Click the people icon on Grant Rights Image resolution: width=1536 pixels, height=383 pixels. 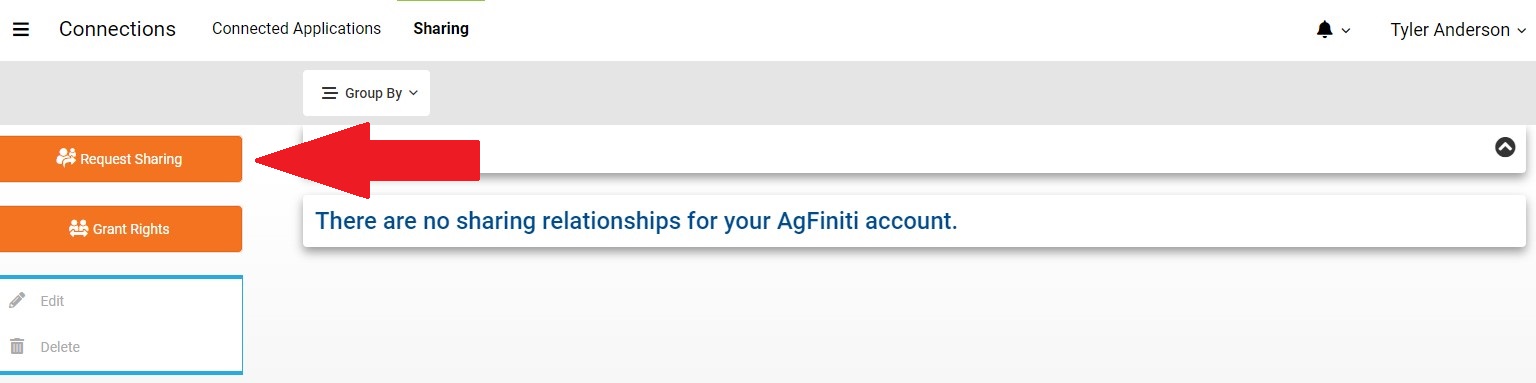(x=79, y=228)
